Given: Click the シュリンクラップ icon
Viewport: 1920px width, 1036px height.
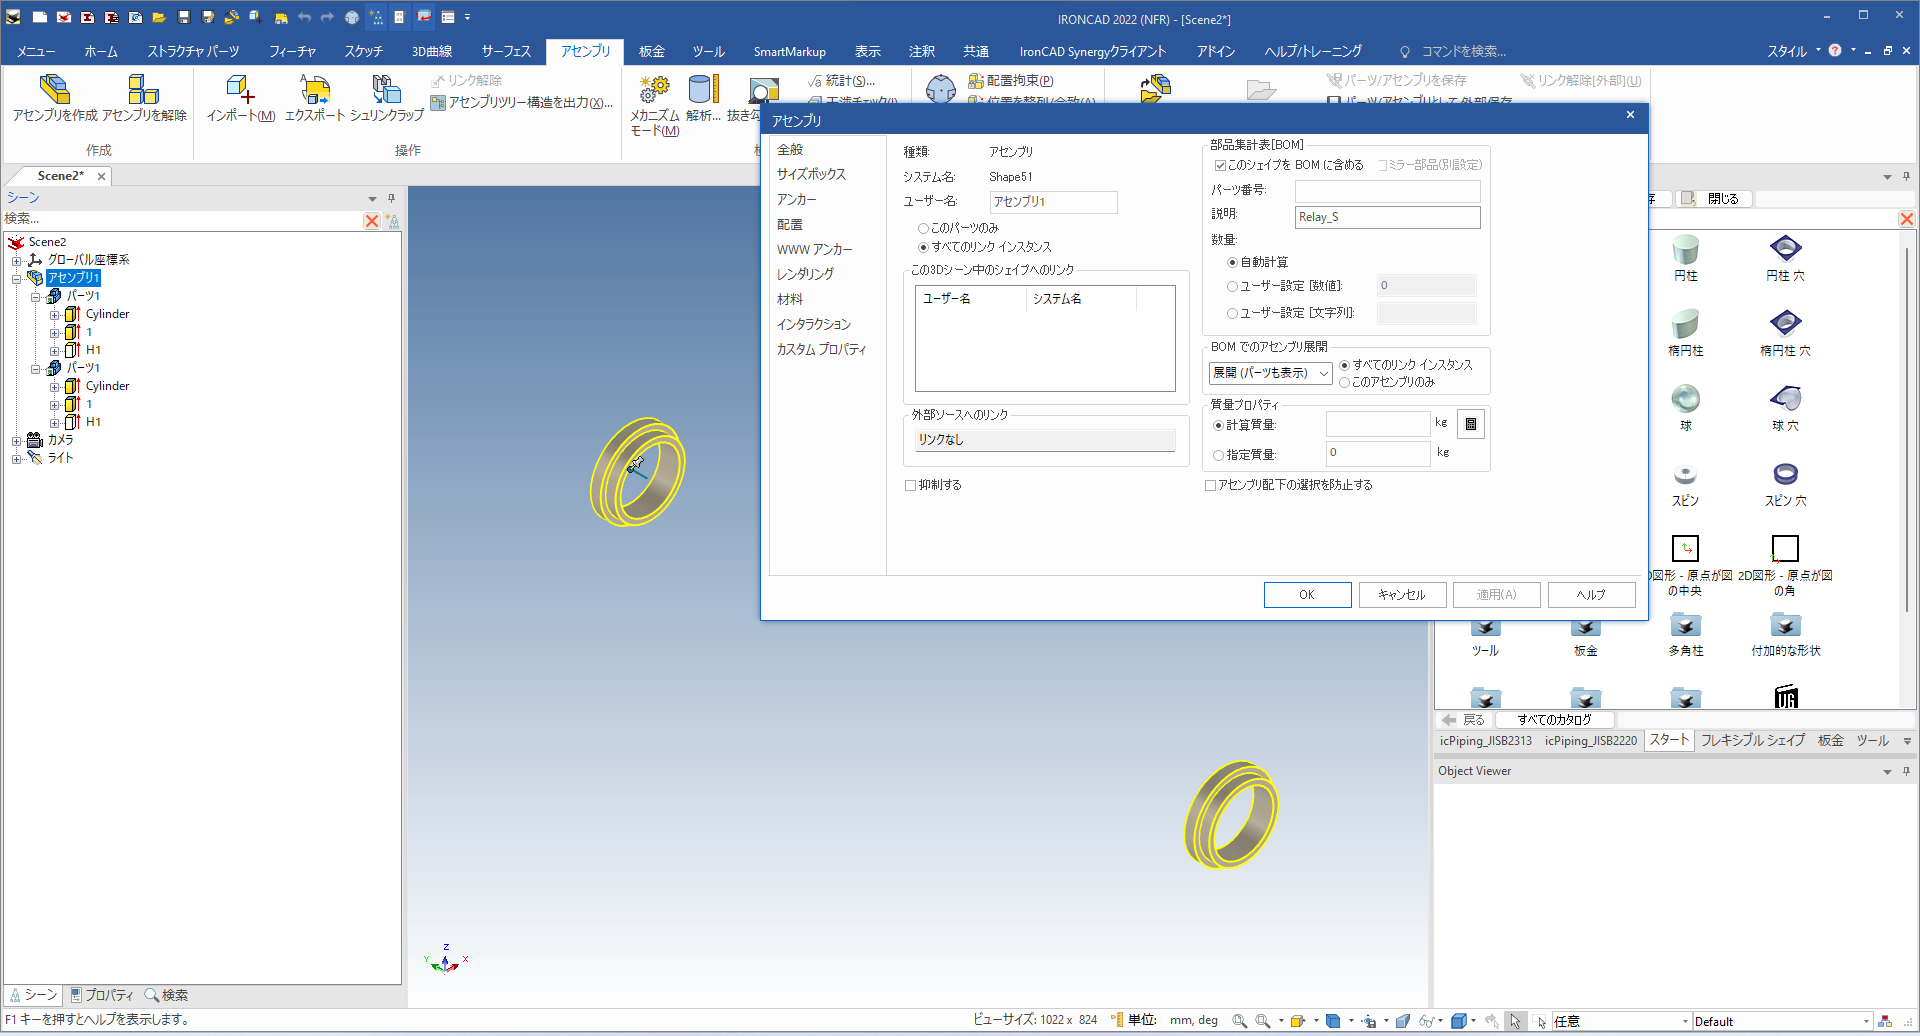Looking at the screenshot, I should (386, 91).
